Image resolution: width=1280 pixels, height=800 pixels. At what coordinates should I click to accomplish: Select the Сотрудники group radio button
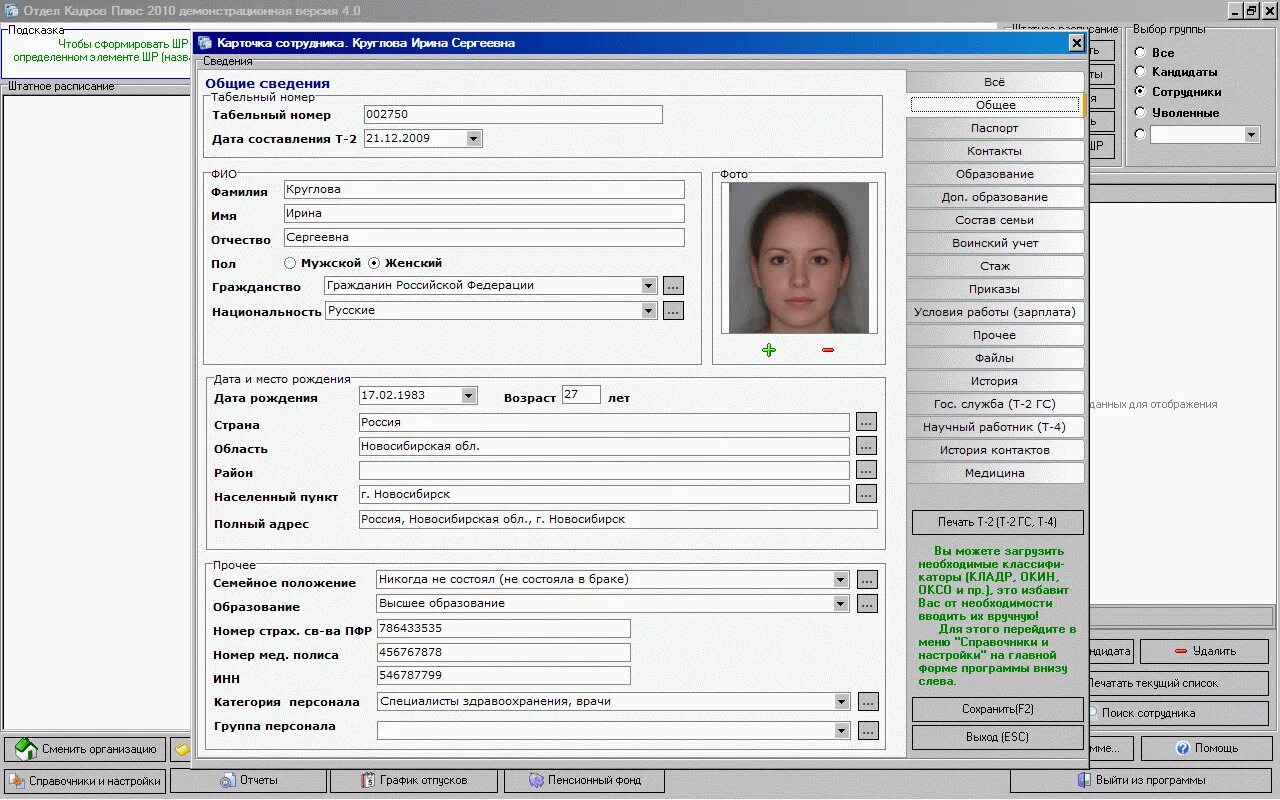[x=1140, y=92]
